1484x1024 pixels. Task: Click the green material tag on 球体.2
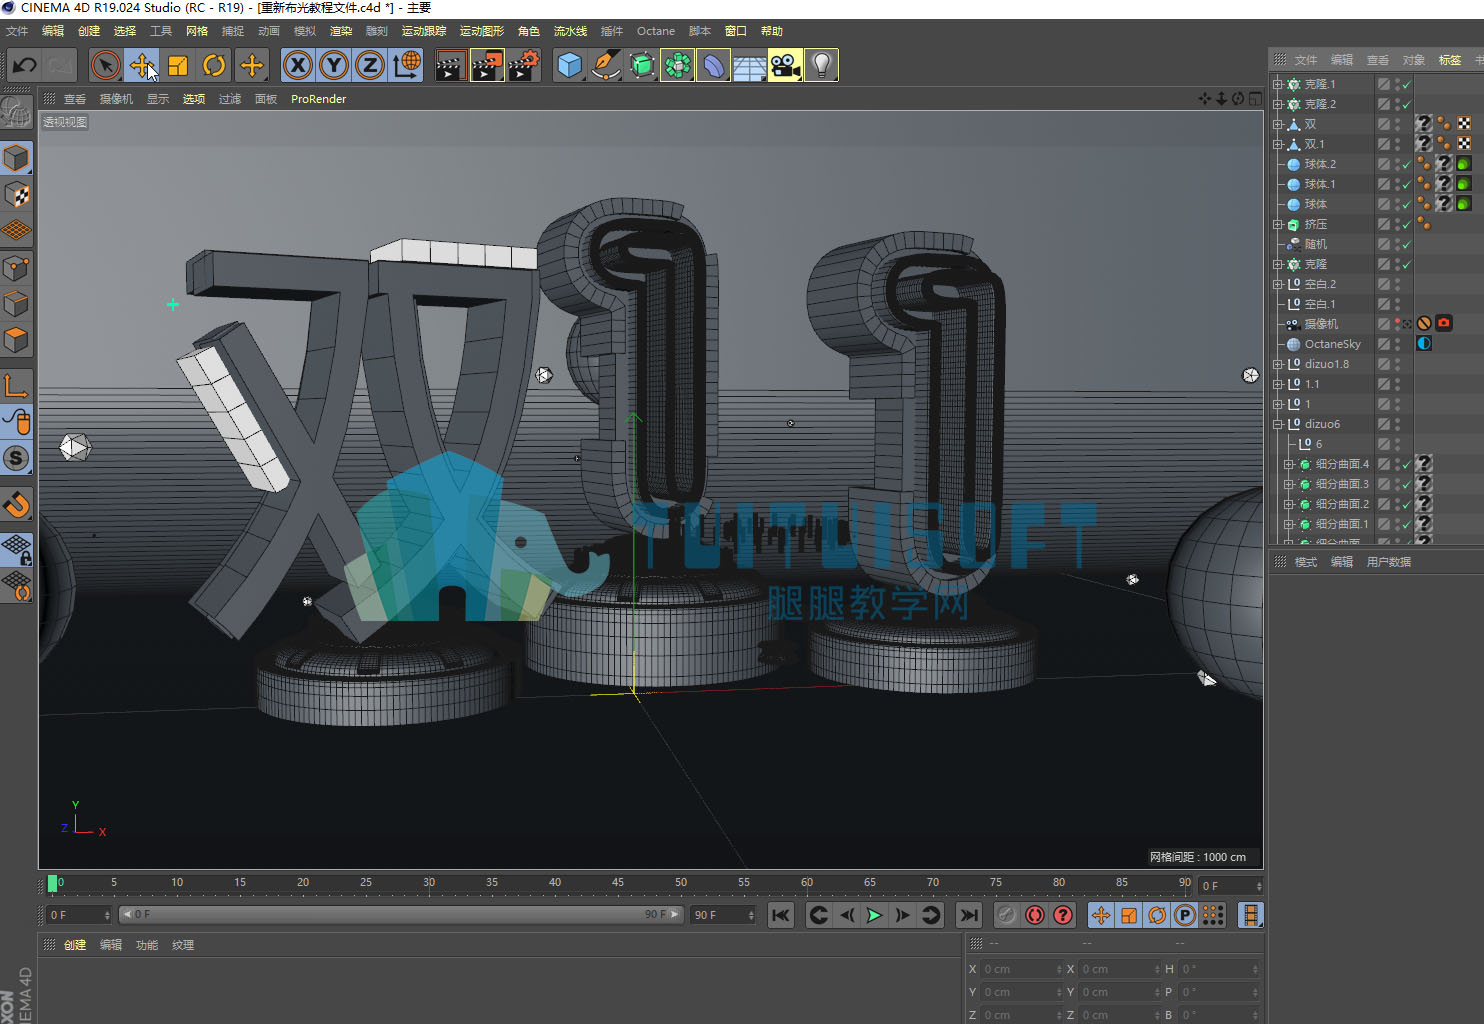pyautogui.click(x=1464, y=164)
